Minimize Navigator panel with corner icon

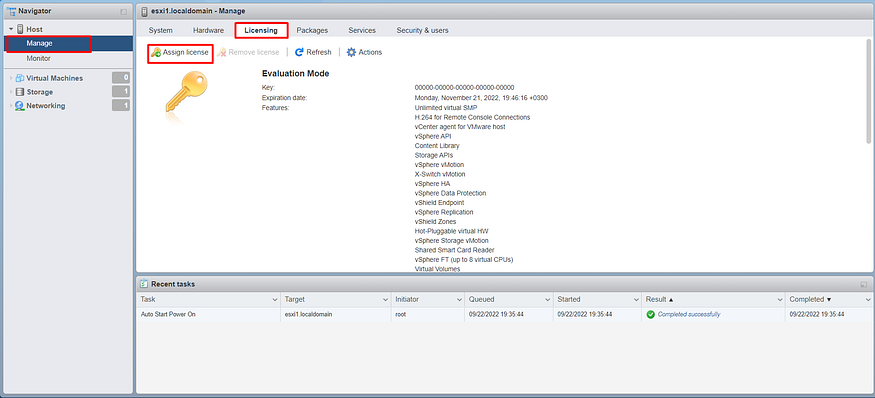click(x=123, y=11)
